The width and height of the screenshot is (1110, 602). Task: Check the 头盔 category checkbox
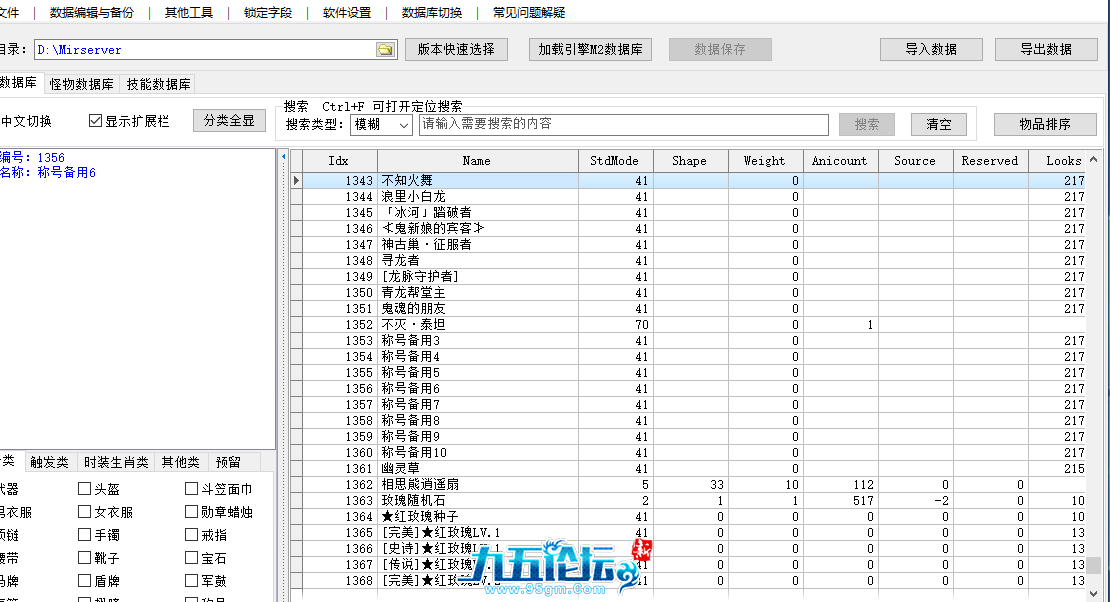pyautogui.click(x=85, y=489)
